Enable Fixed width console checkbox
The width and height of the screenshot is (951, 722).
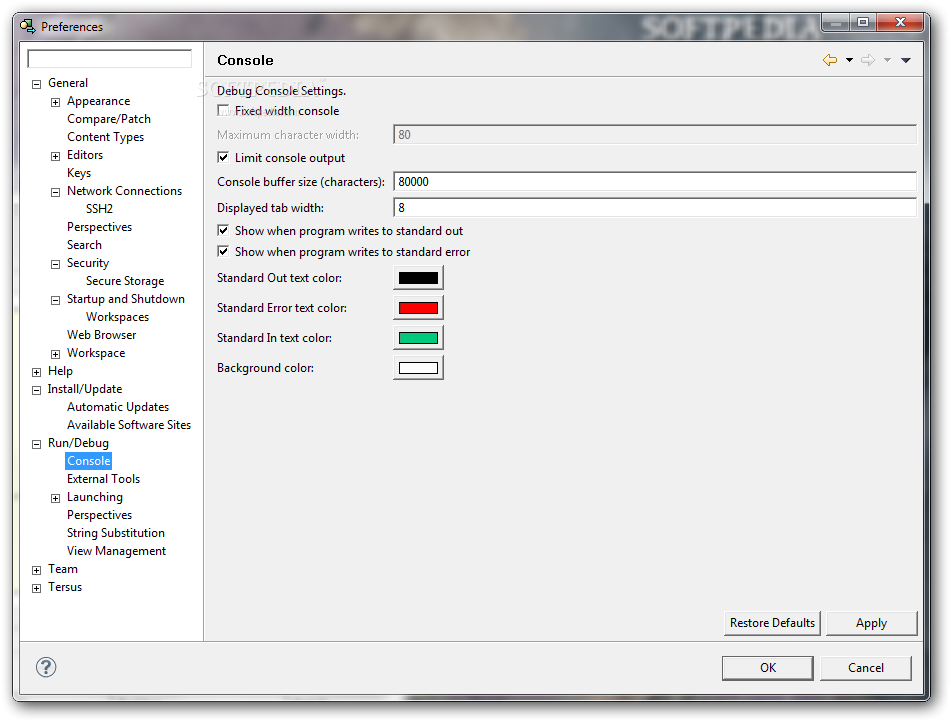[223, 110]
